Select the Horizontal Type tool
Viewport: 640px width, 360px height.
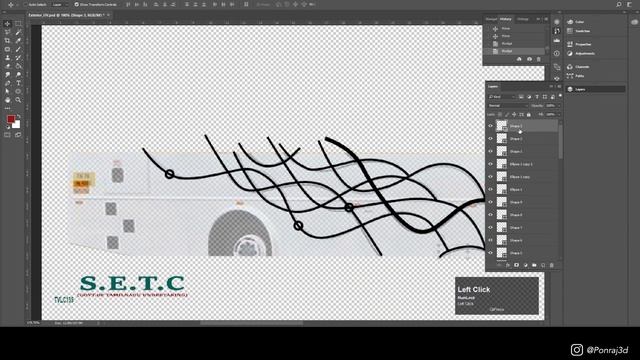click(x=18, y=83)
